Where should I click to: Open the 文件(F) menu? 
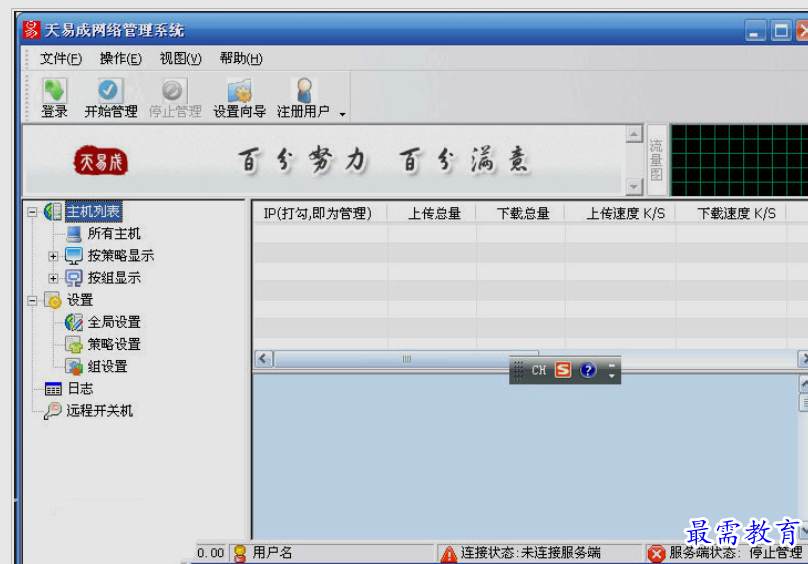click(61, 58)
